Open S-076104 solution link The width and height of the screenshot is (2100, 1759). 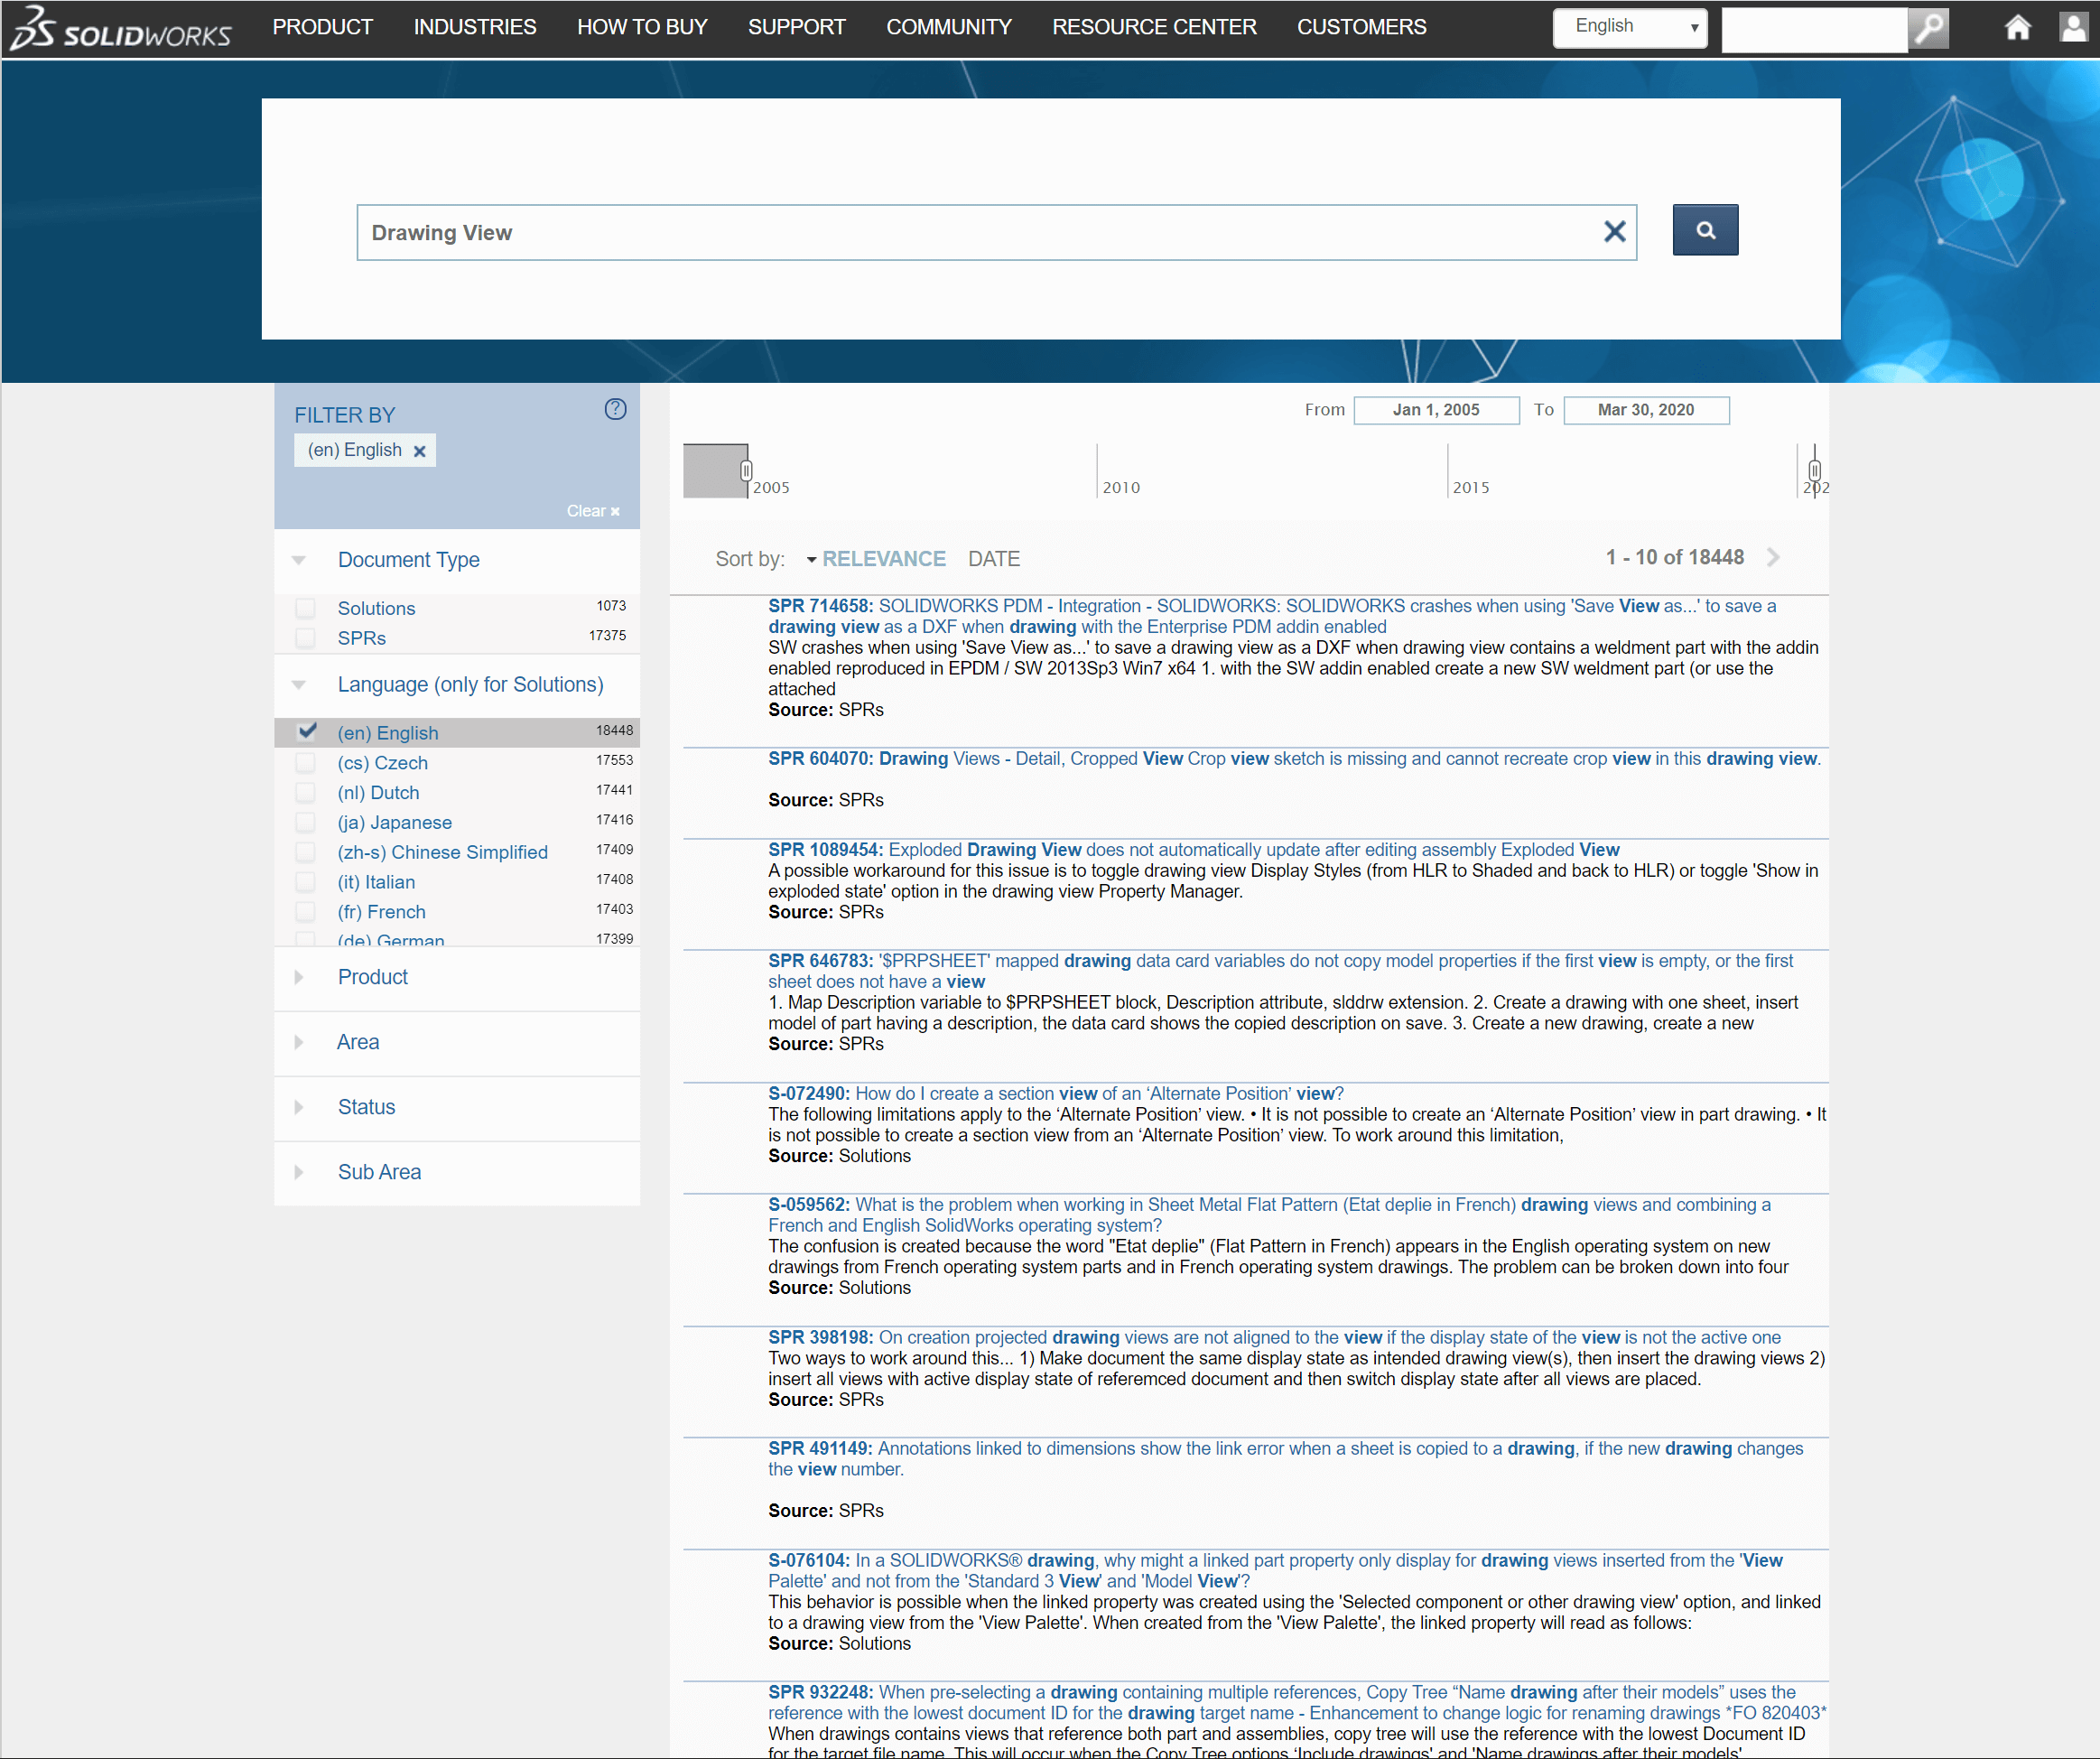(x=1276, y=1571)
